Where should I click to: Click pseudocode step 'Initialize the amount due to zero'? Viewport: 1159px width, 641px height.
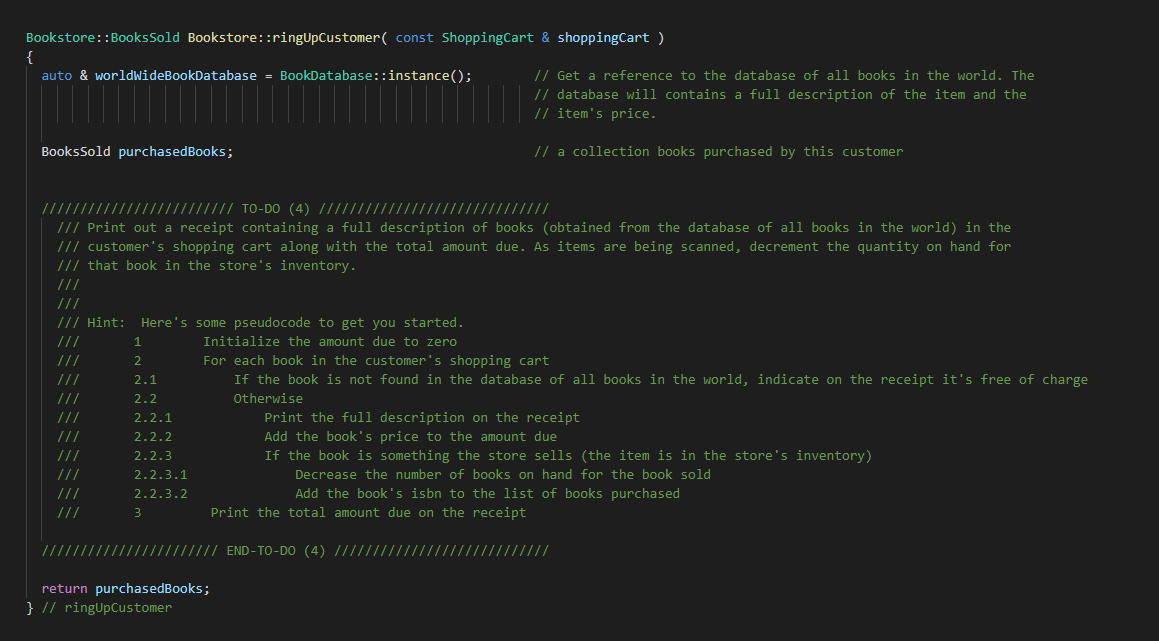coord(330,342)
